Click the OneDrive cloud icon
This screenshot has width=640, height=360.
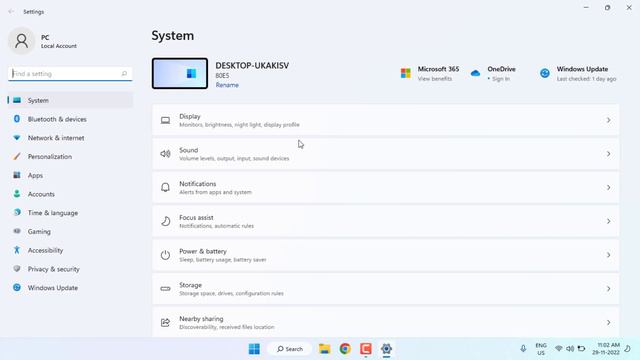[x=476, y=73]
